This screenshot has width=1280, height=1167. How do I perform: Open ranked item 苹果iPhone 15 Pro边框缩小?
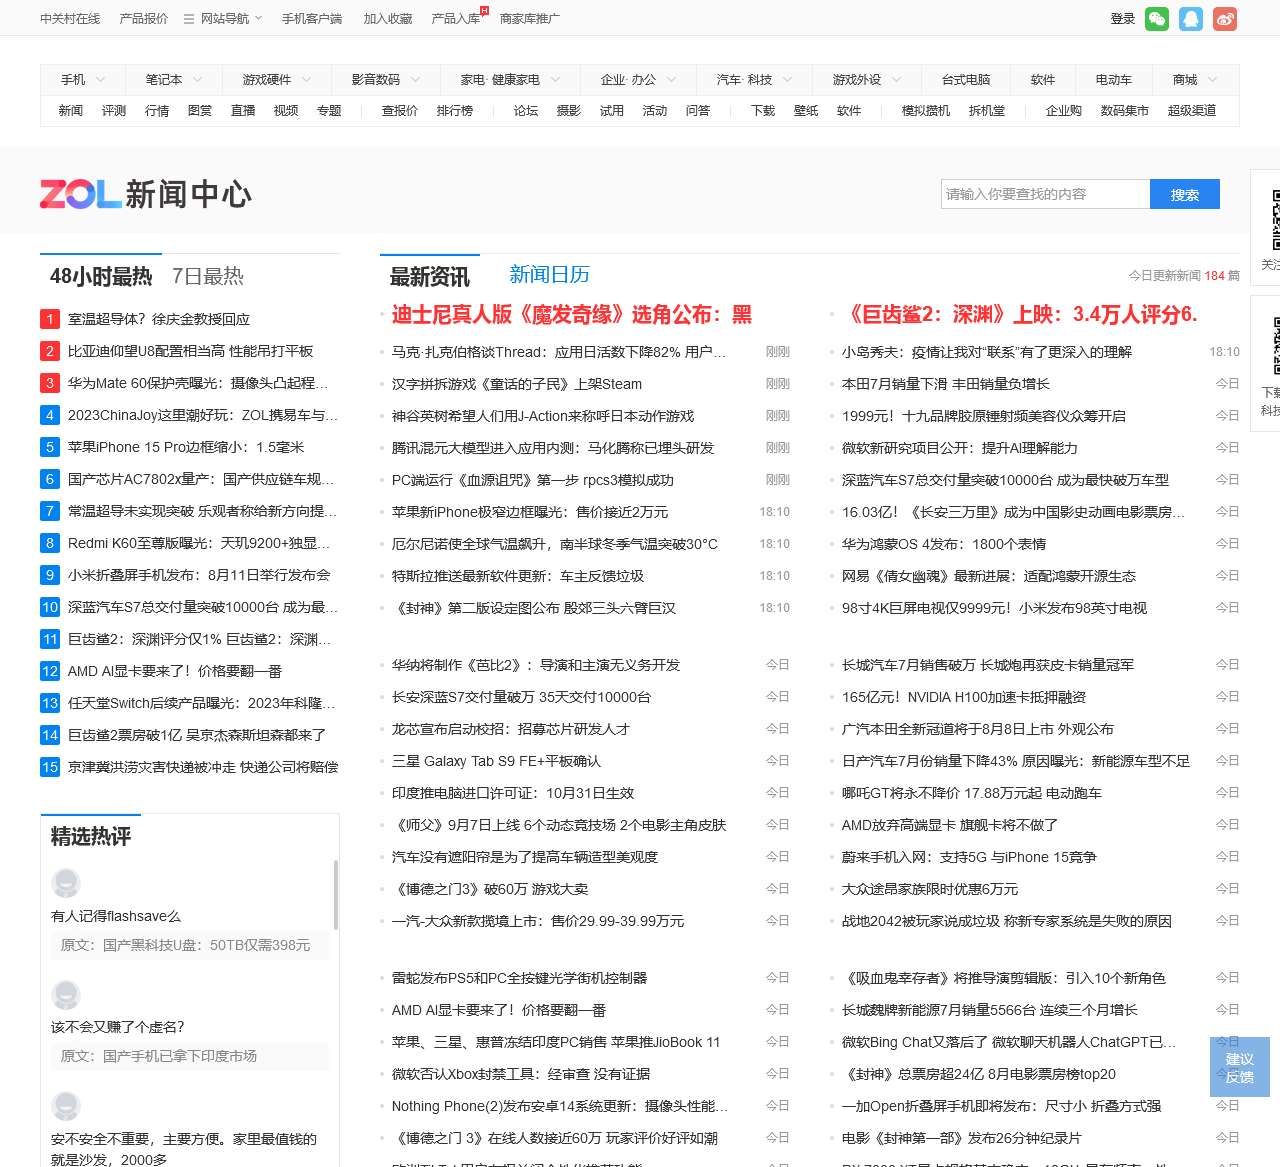[x=186, y=447]
